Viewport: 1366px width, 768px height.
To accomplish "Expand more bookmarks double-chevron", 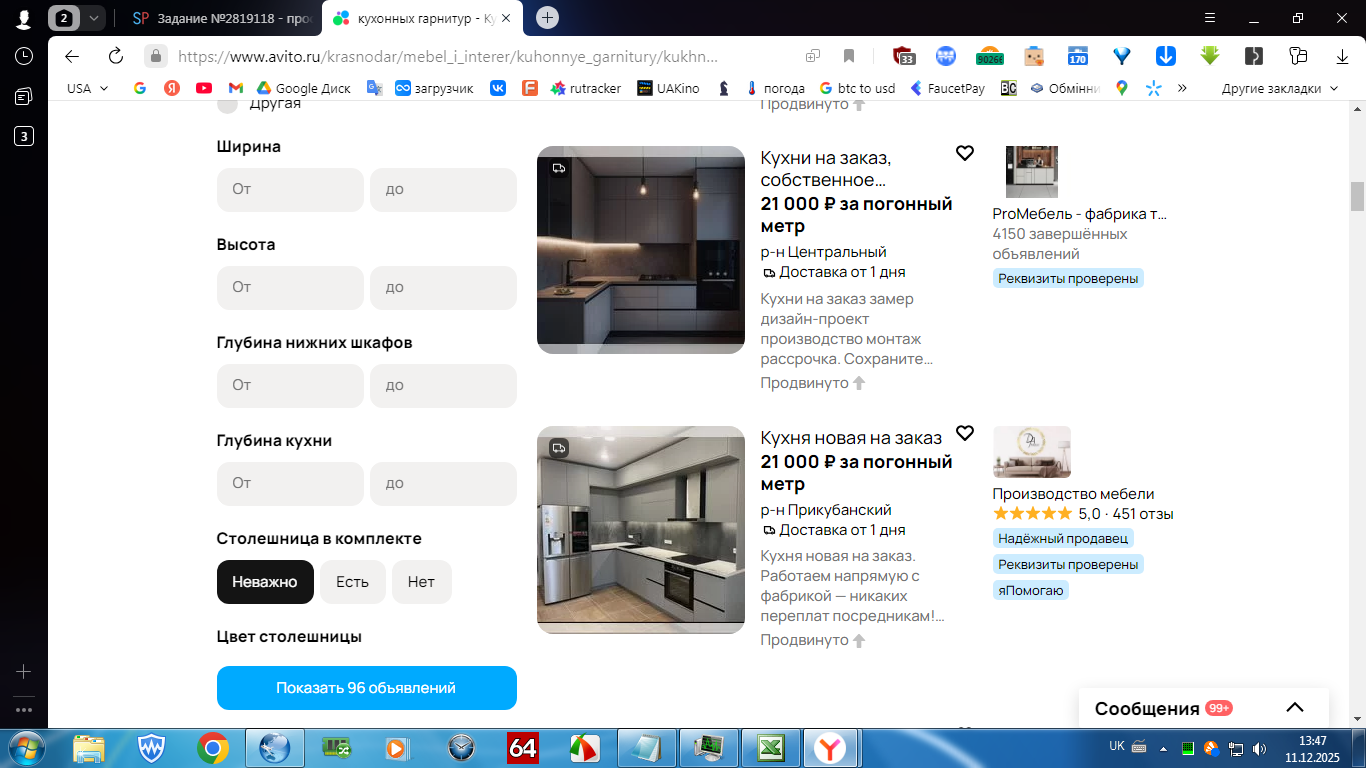I will [1182, 88].
